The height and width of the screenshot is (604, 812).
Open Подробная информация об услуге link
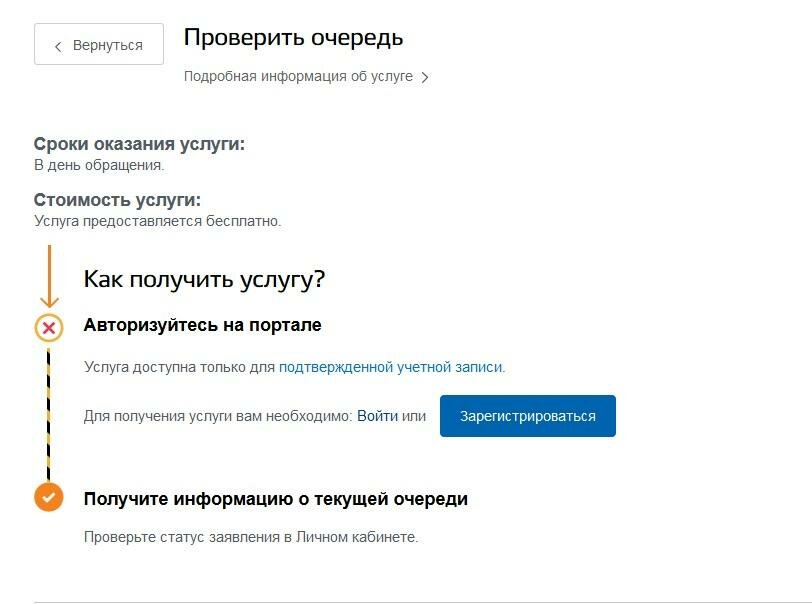(298, 76)
